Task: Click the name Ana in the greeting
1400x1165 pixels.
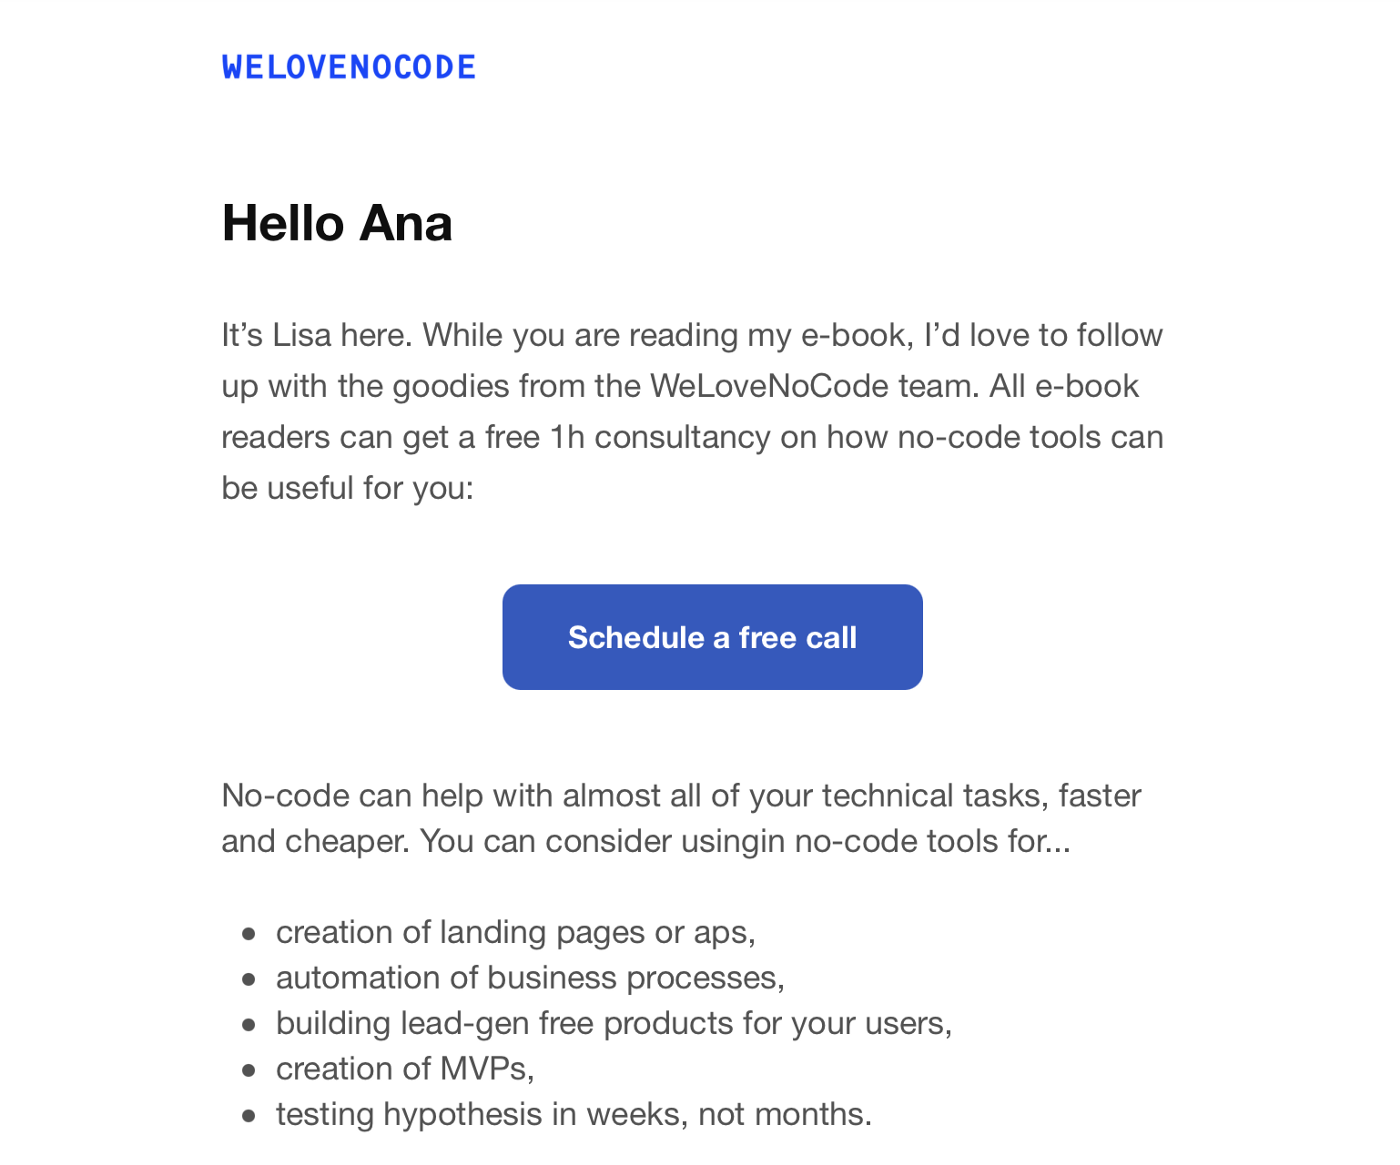Action: coord(407,222)
